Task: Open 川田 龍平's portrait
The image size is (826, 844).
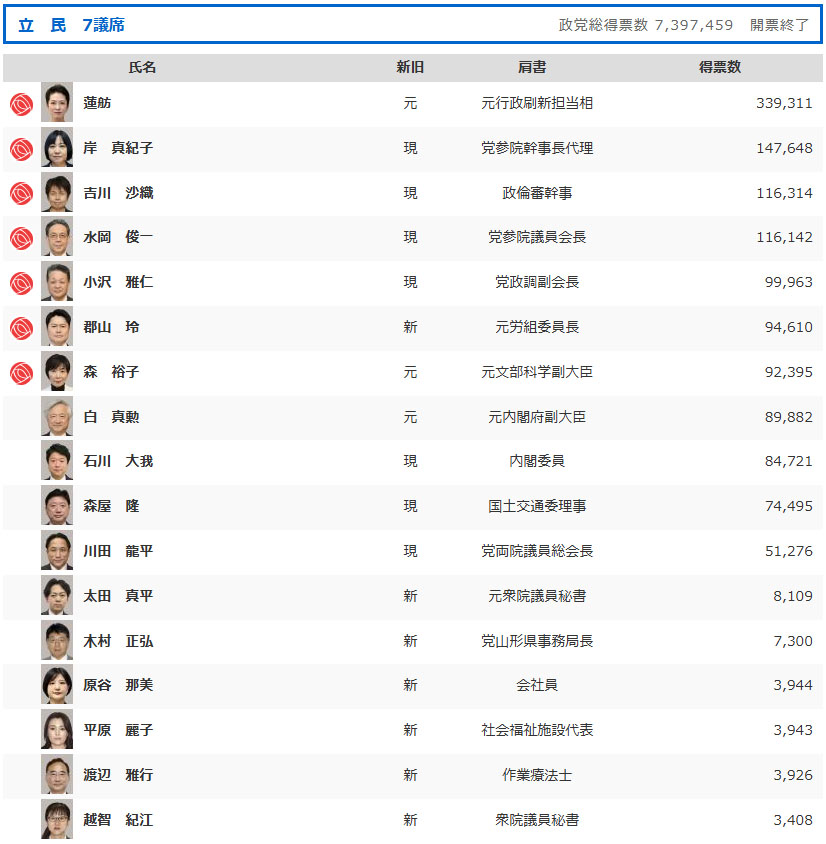Action: (x=57, y=551)
